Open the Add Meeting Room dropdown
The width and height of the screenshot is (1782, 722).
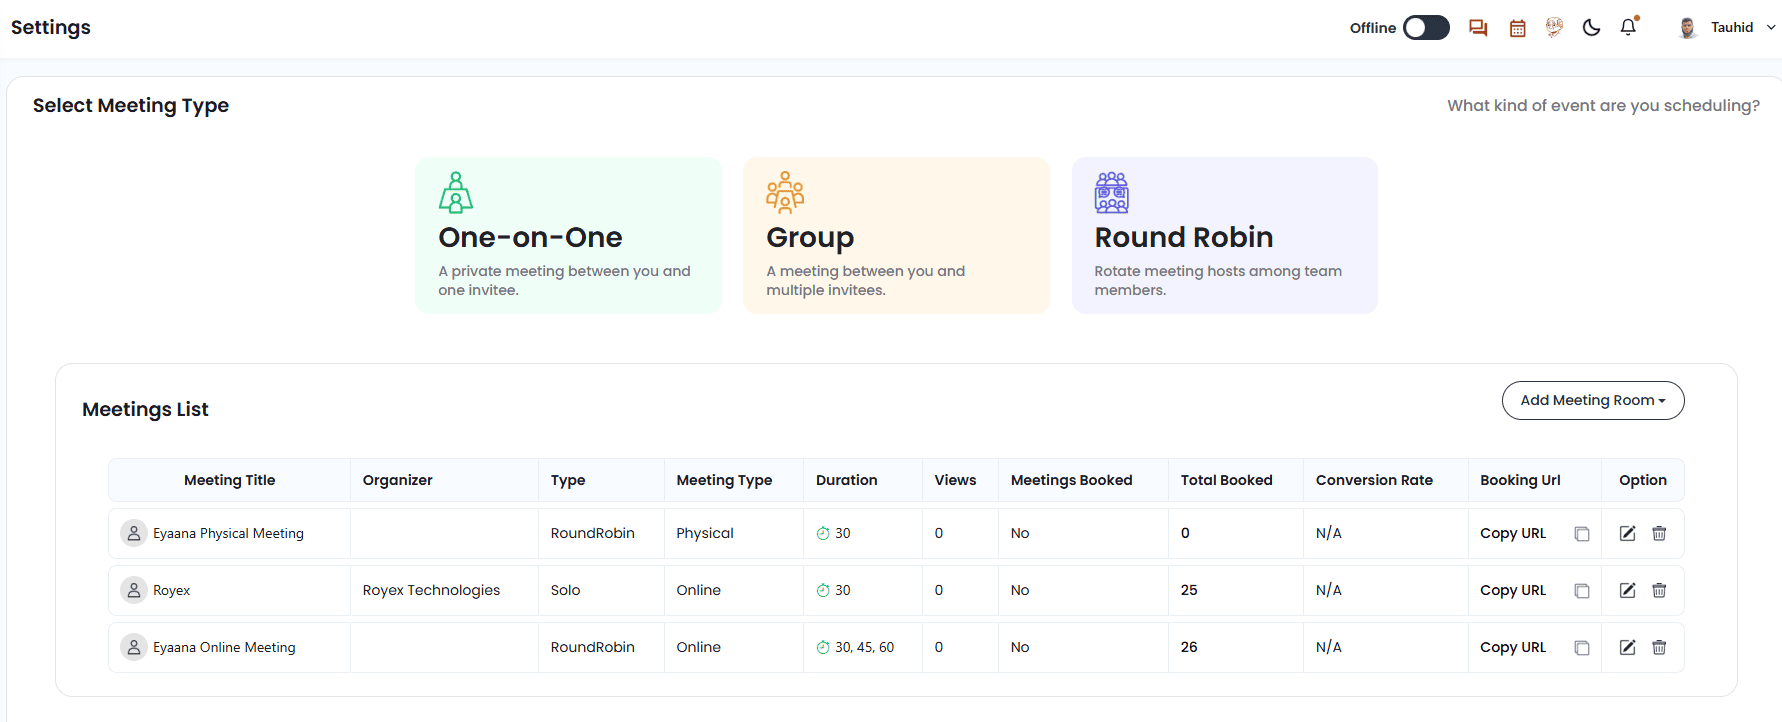pos(1593,400)
